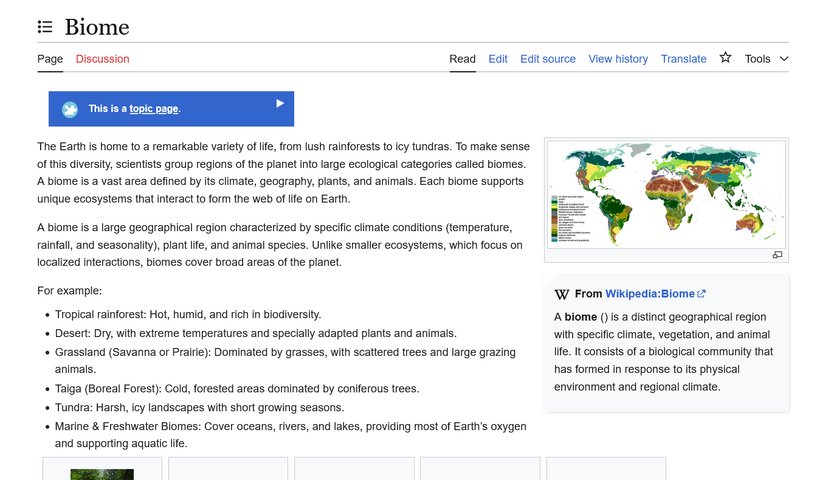Click the Translate link
The width and height of the screenshot is (817, 480).
684,59
